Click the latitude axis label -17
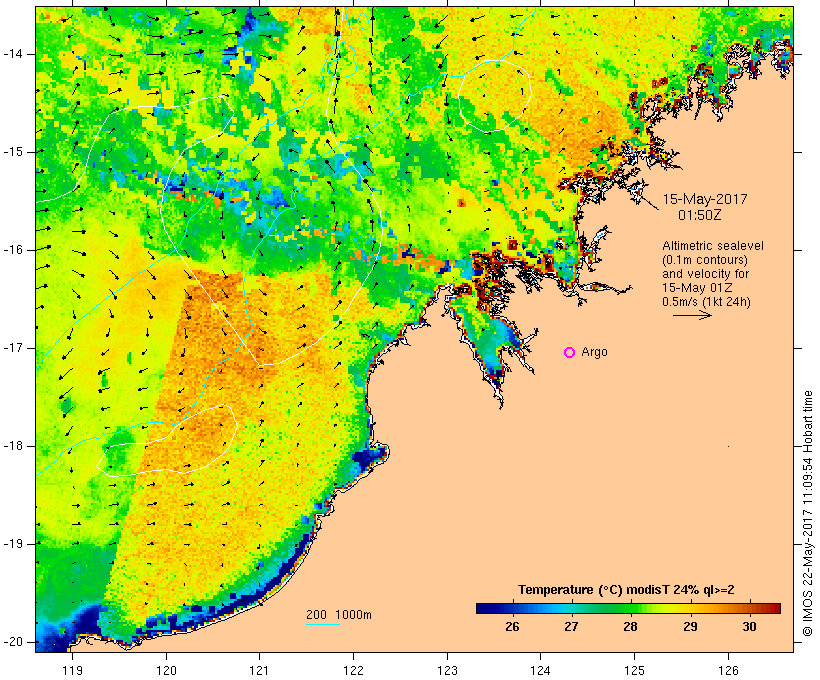This screenshot has height=680, width=820. [x=13, y=348]
